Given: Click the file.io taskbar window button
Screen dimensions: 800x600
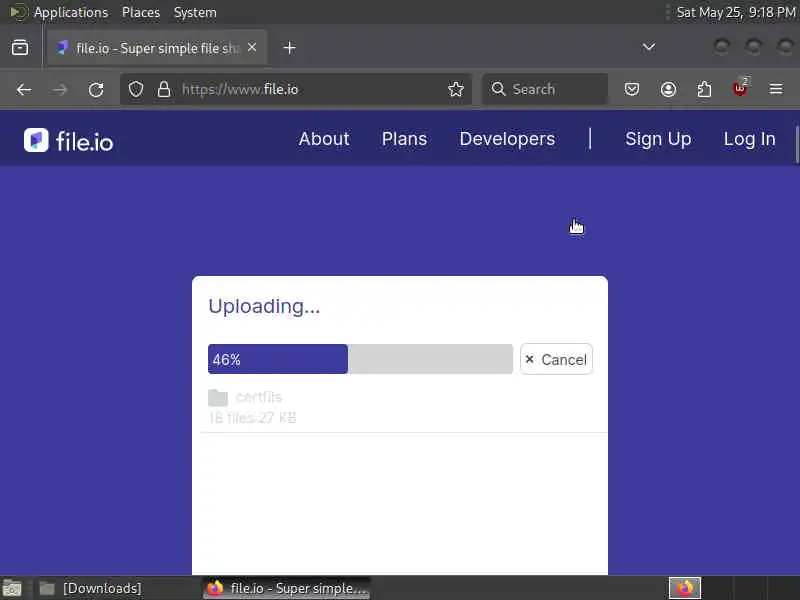Looking at the screenshot, I should 287,588.
